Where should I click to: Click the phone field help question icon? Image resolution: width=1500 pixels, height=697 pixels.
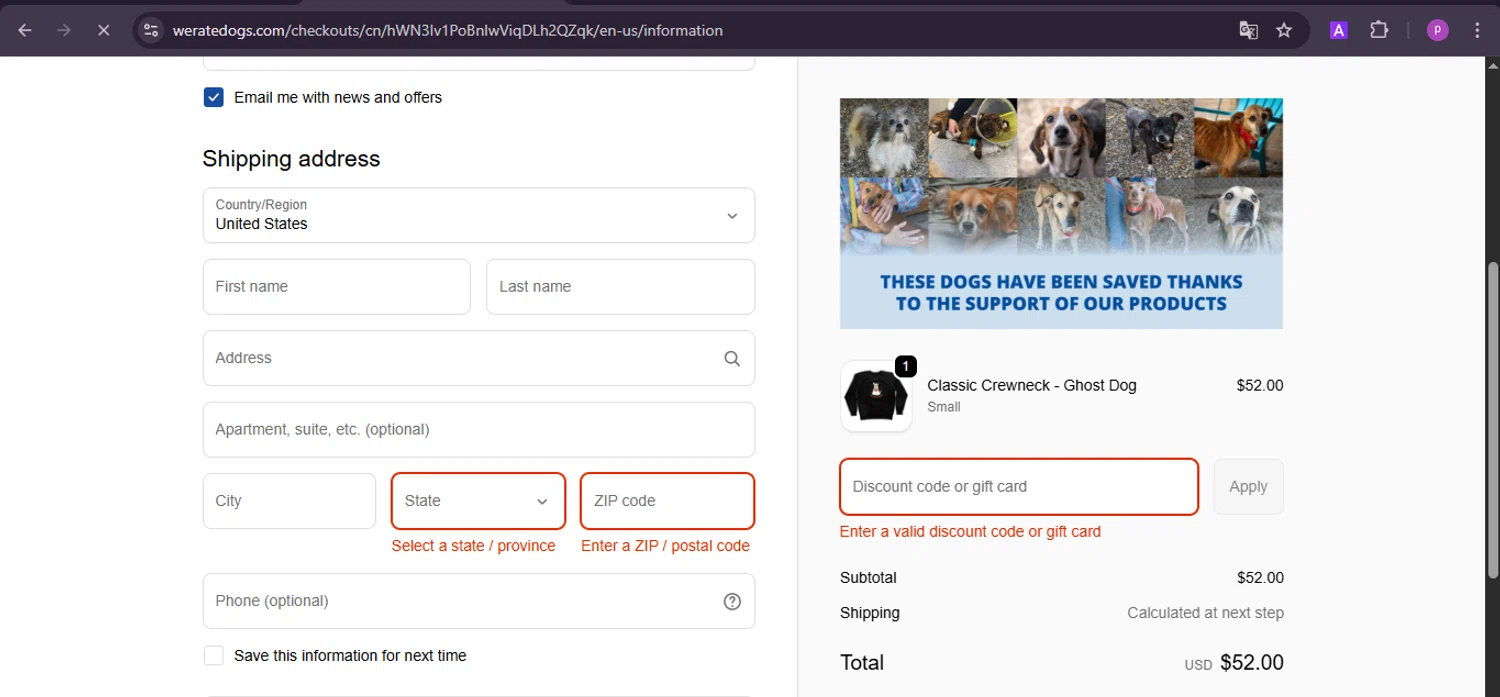click(x=732, y=601)
